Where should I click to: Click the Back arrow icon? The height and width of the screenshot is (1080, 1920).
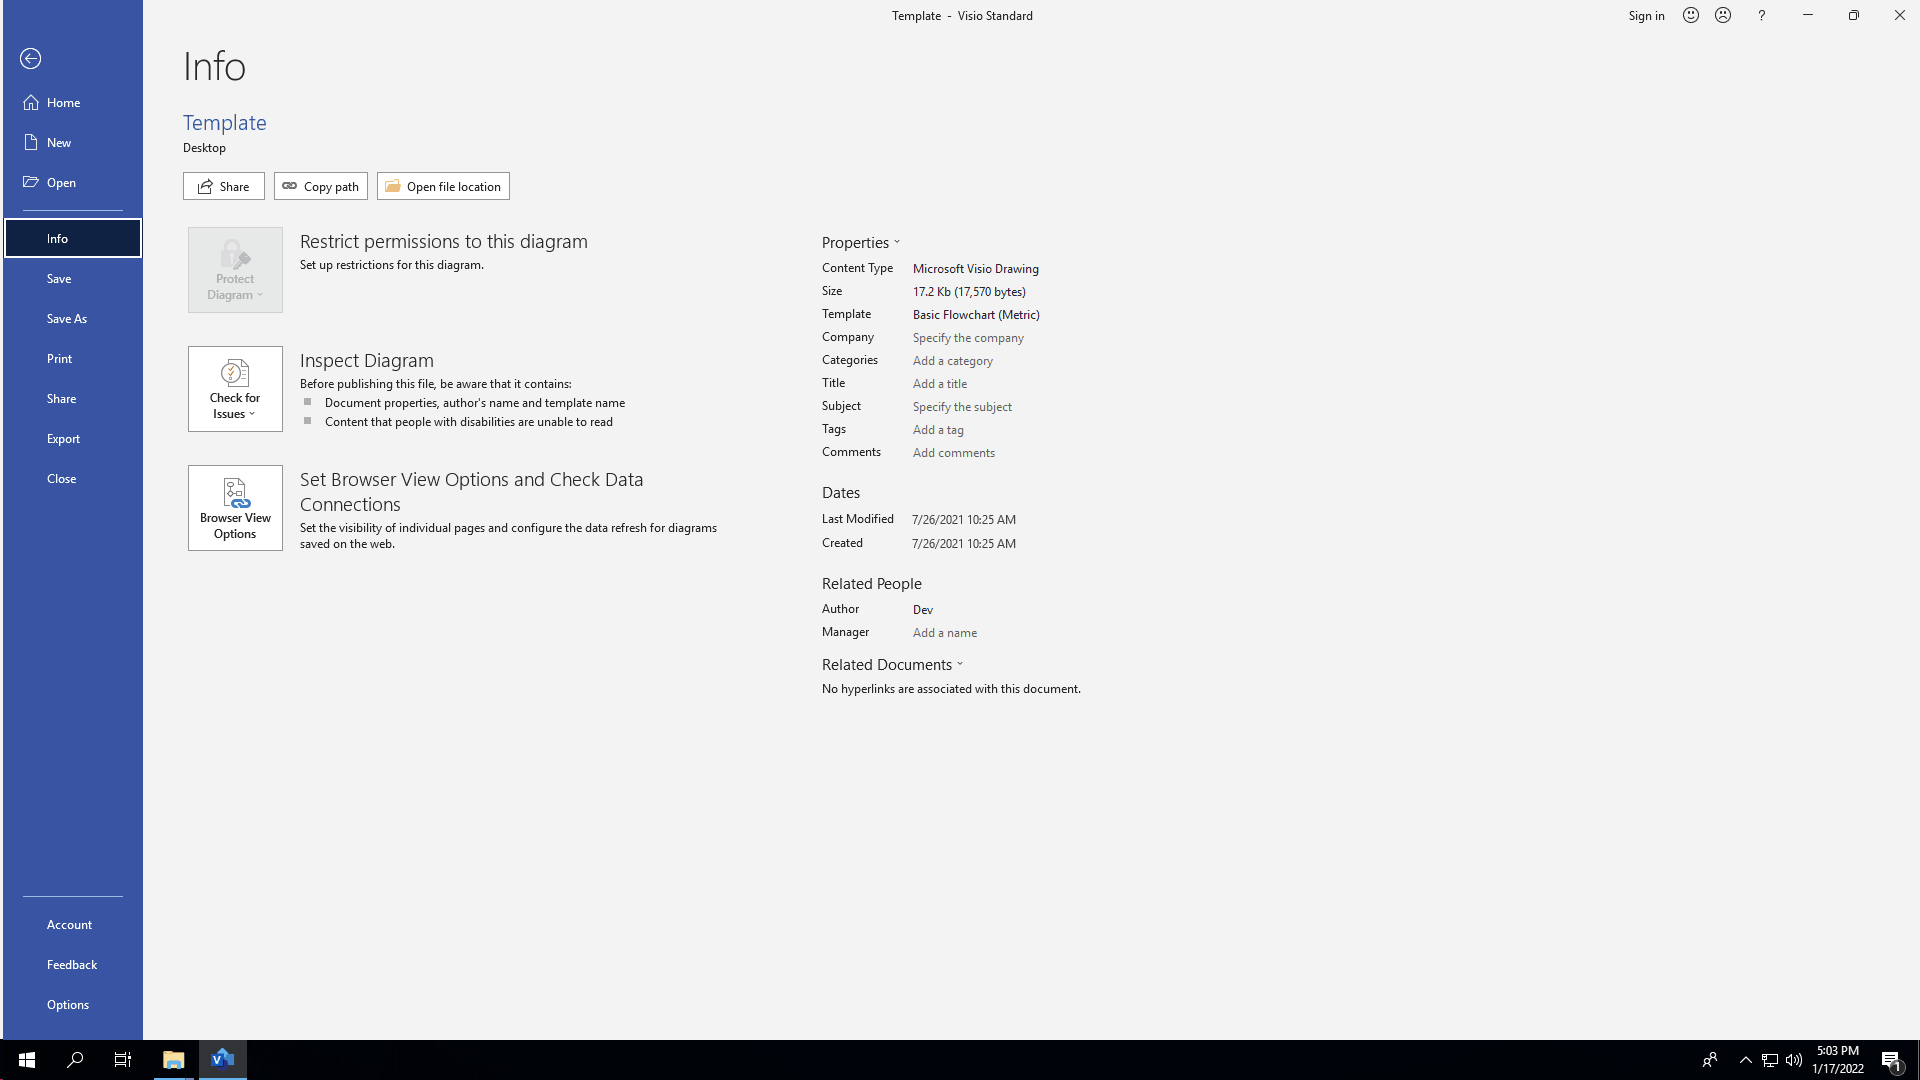pyautogui.click(x=32, y=58)
